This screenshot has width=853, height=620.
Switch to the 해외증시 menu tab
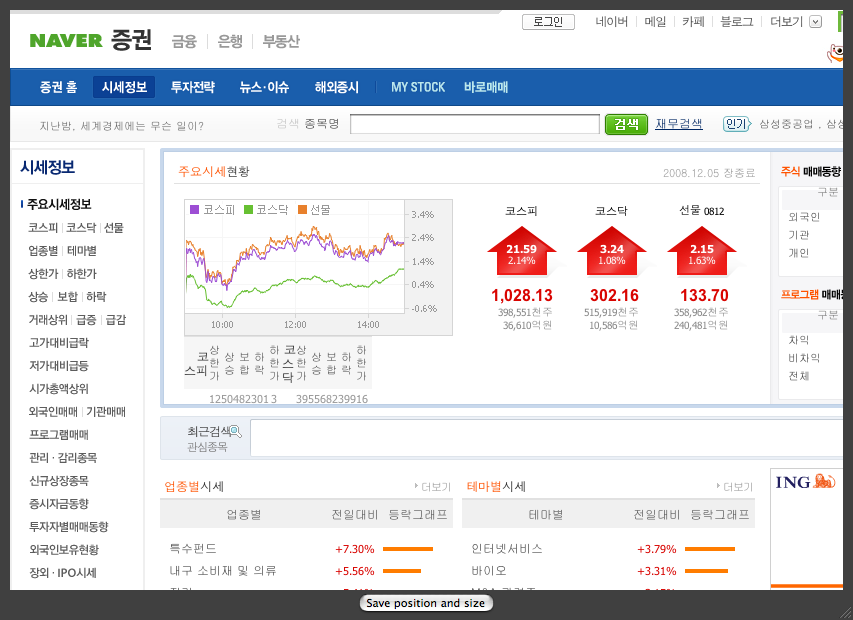coord(337,87)
